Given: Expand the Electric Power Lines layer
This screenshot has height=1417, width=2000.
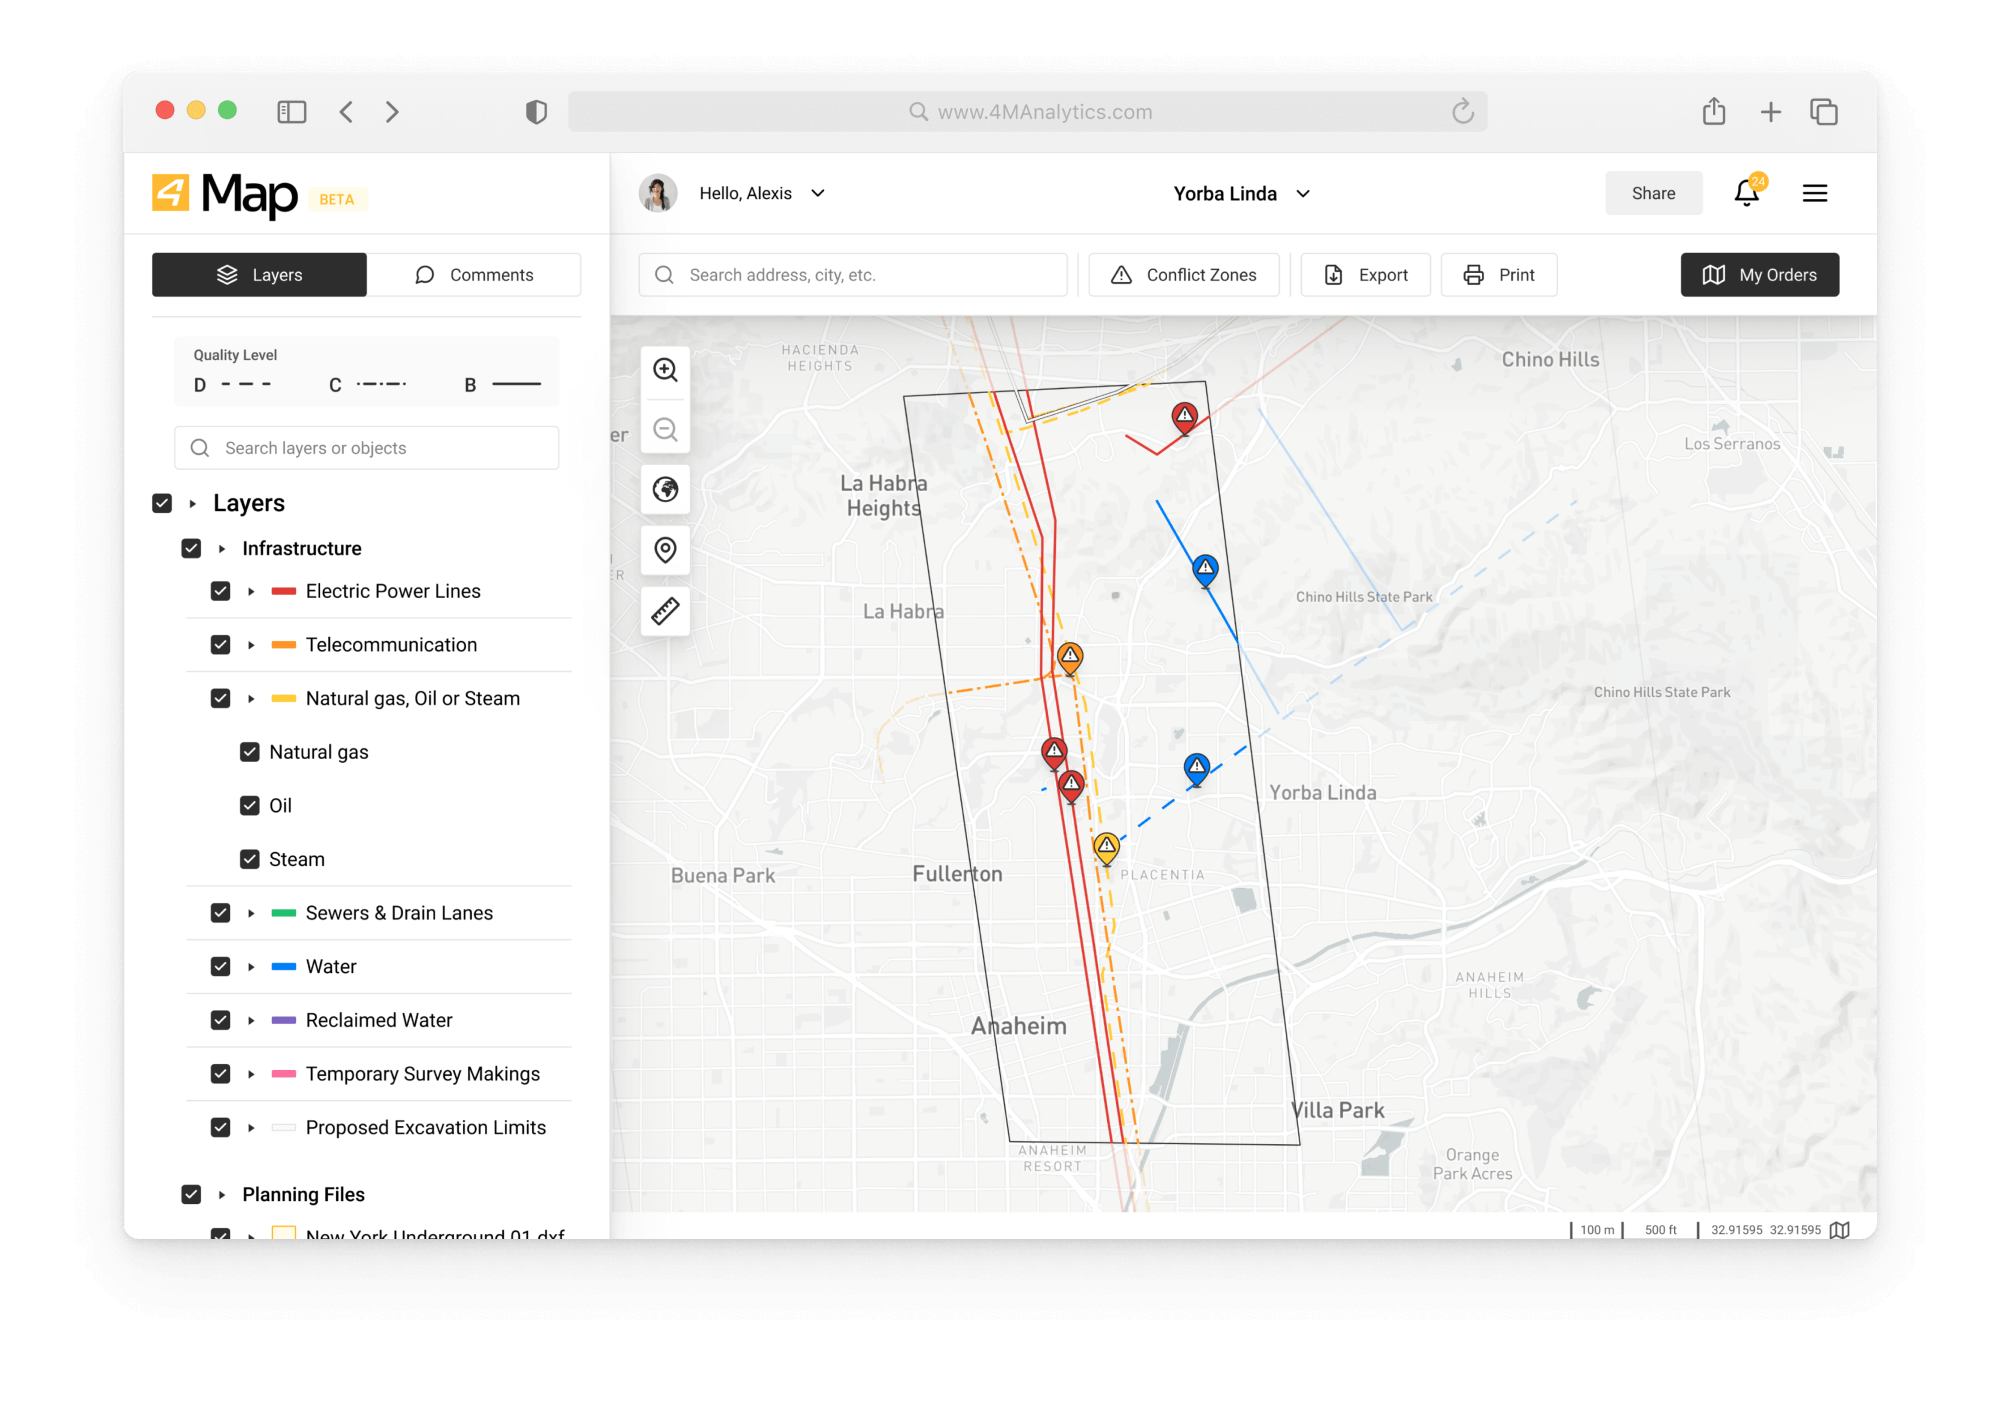Looking at the screenshot, I should tap(251, 591).
